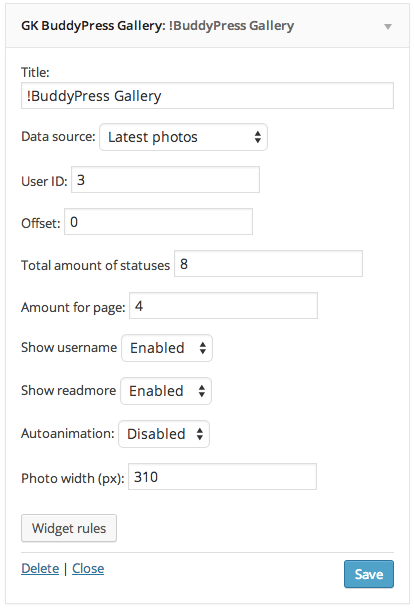Click into the User ID field

(x=166, y=180)
